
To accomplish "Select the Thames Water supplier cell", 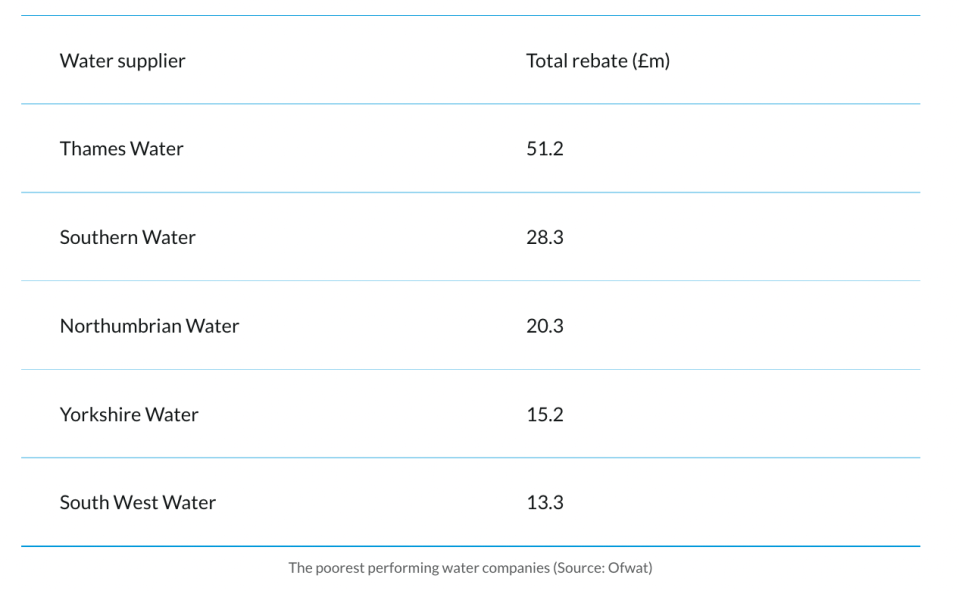I will point(122,149).
